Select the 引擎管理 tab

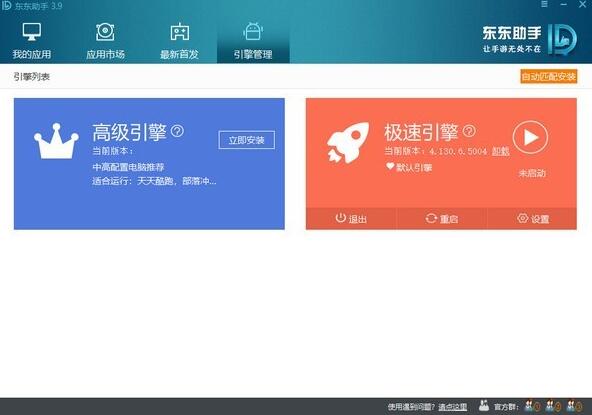point(253,41)
